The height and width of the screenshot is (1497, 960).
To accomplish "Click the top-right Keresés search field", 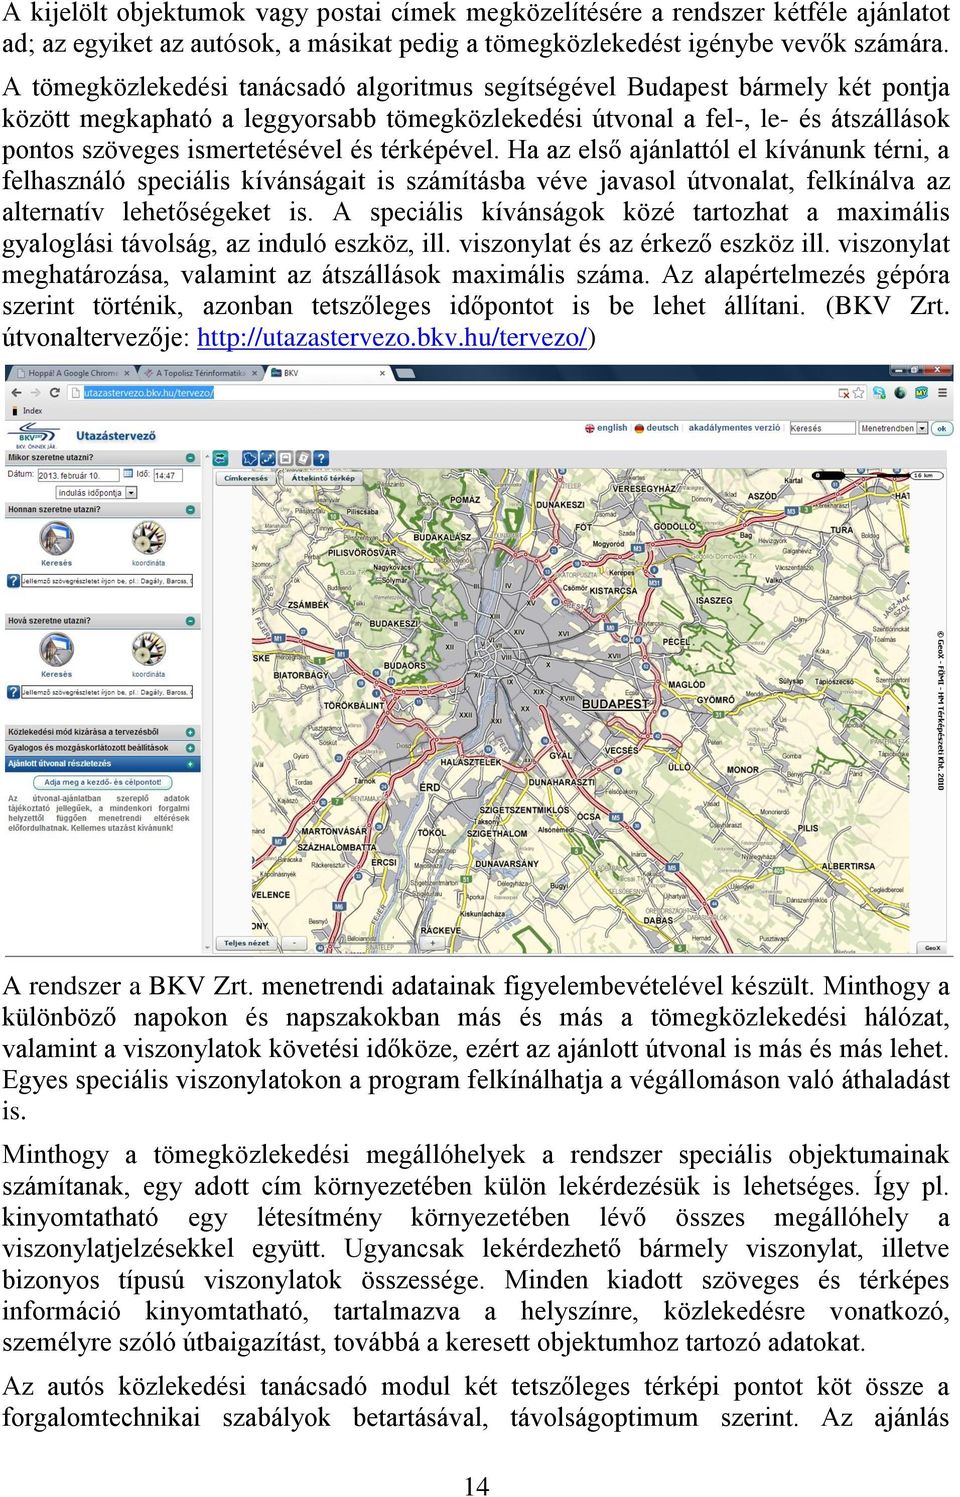I will (823, 428).
